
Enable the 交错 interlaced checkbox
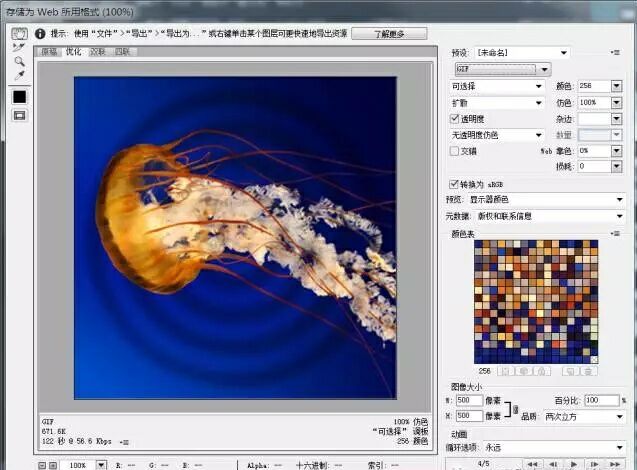455,151
